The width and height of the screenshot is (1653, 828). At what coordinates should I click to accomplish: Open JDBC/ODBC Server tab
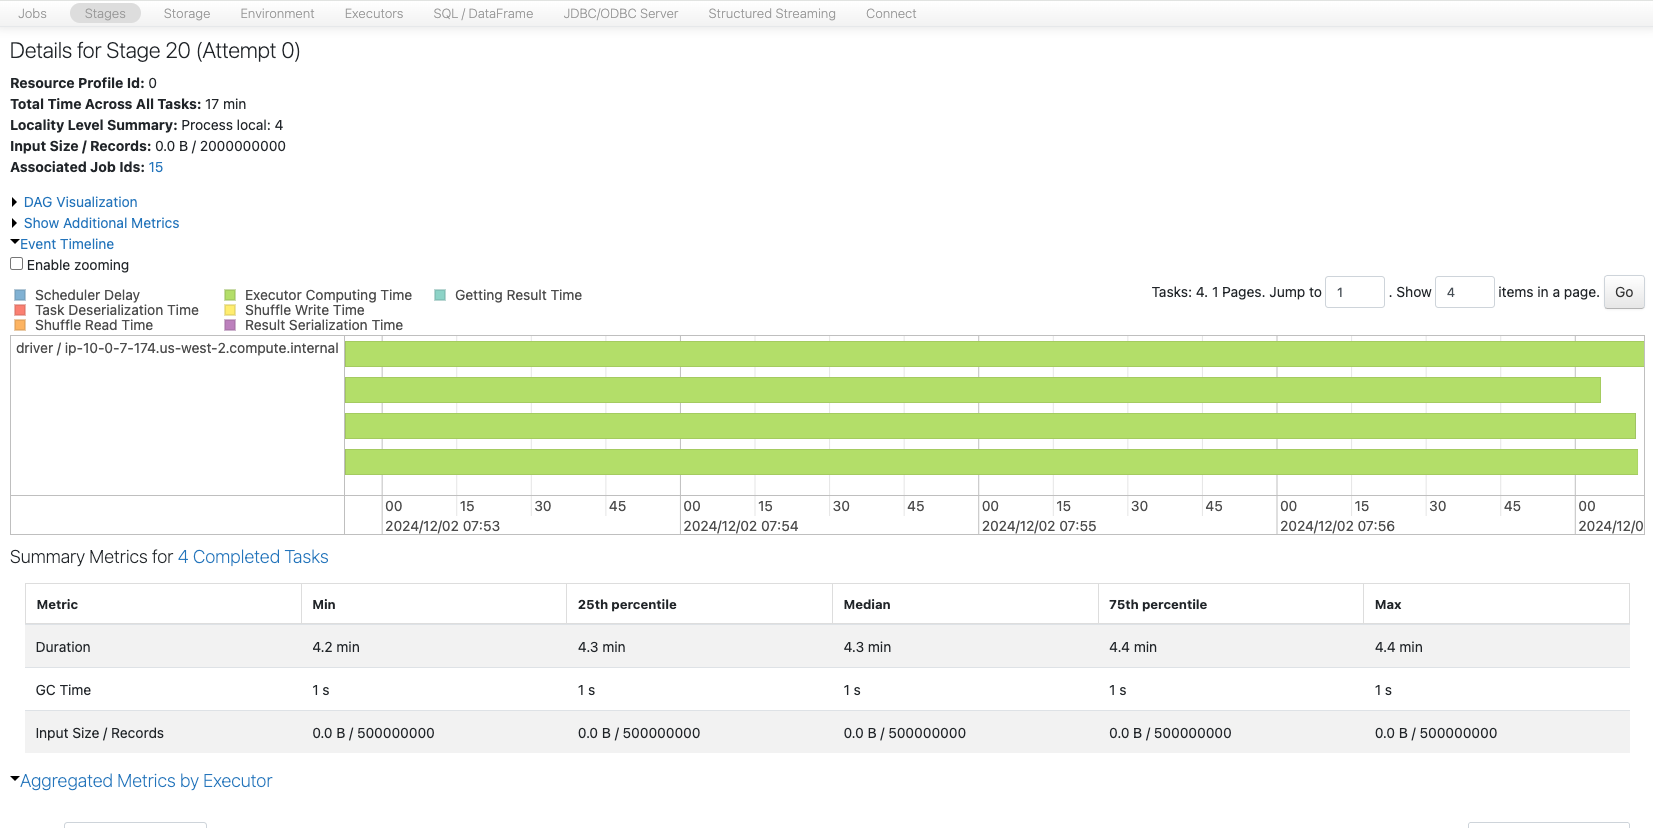[620, 14]
